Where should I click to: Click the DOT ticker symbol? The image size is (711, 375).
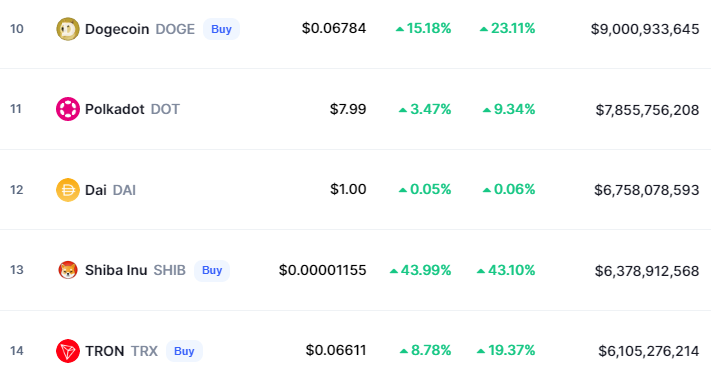tap(165, 109)
